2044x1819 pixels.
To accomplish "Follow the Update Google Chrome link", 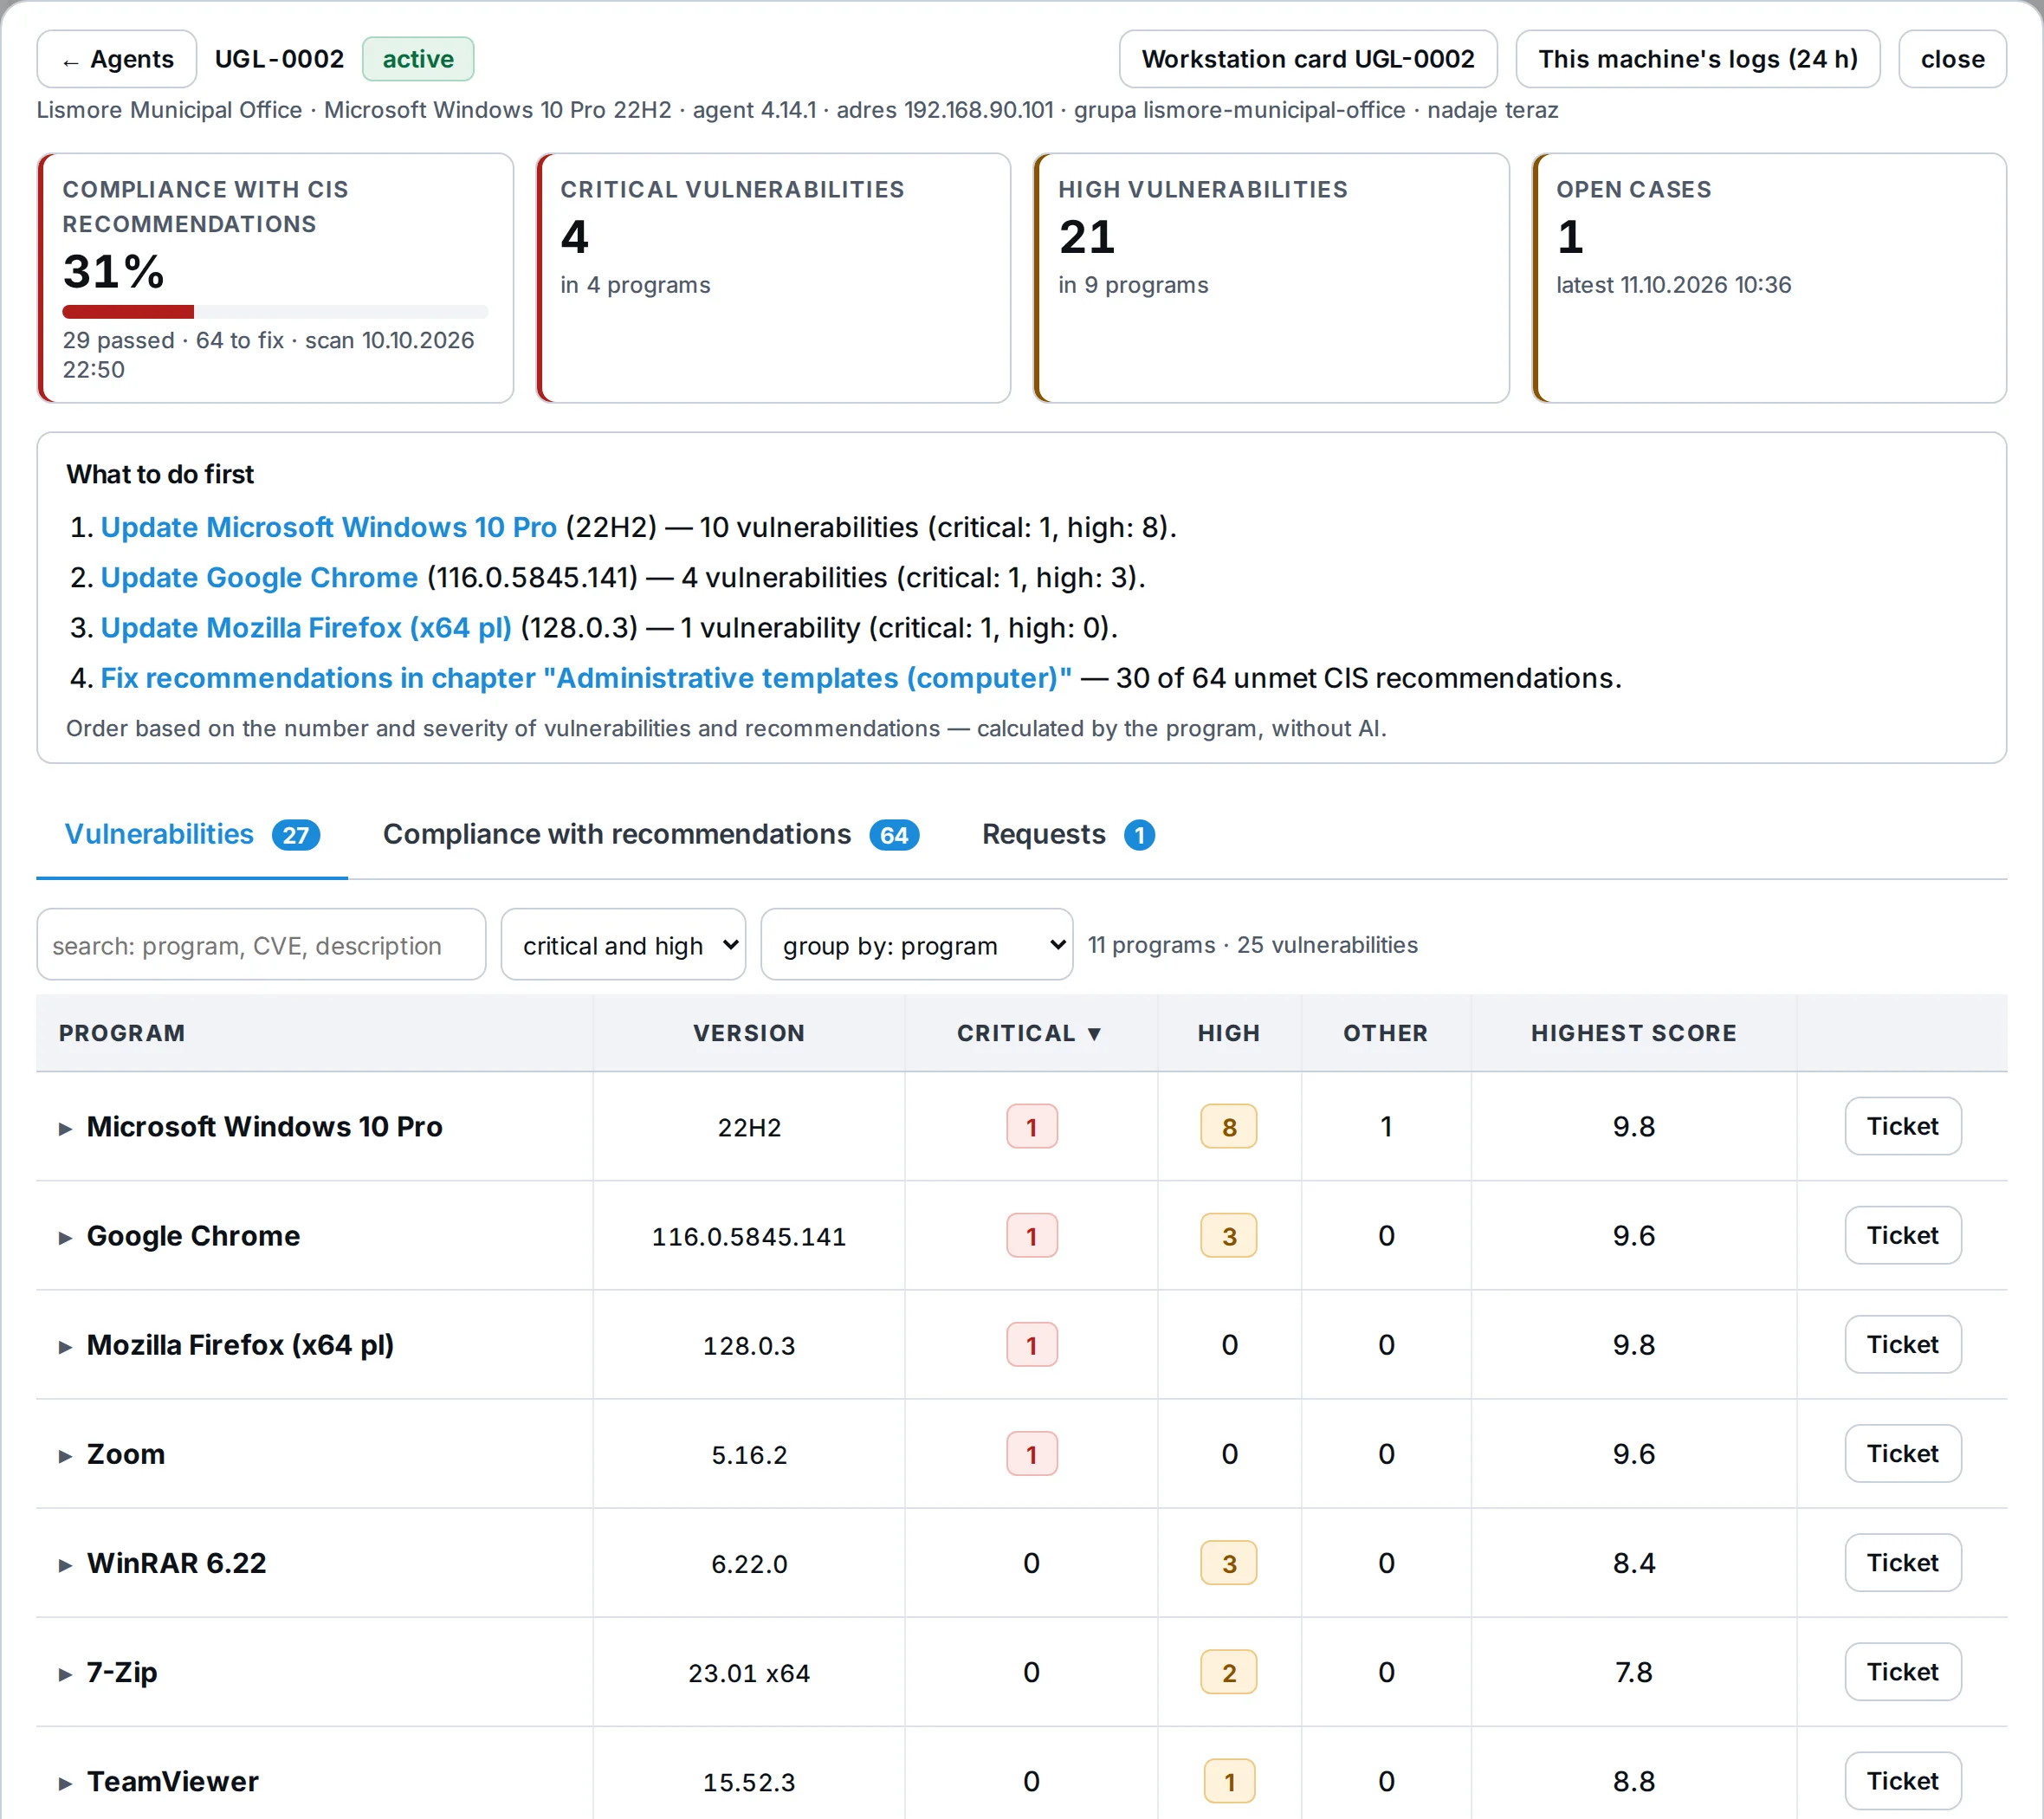I will pyautogui.click(x=259, y=577).
